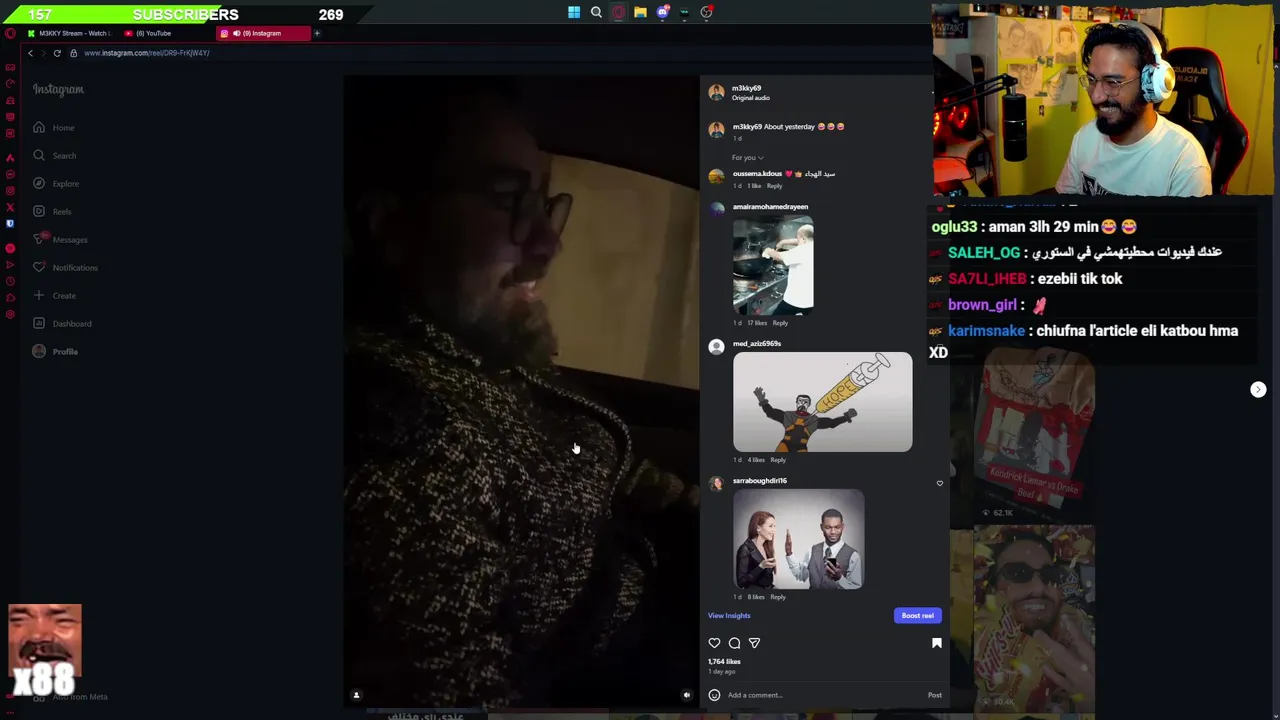This screenshot has width=1280, height=720.
Task: Open Instagram Search in sidebar
Action: pyautogui.click(x=54, y=156)
